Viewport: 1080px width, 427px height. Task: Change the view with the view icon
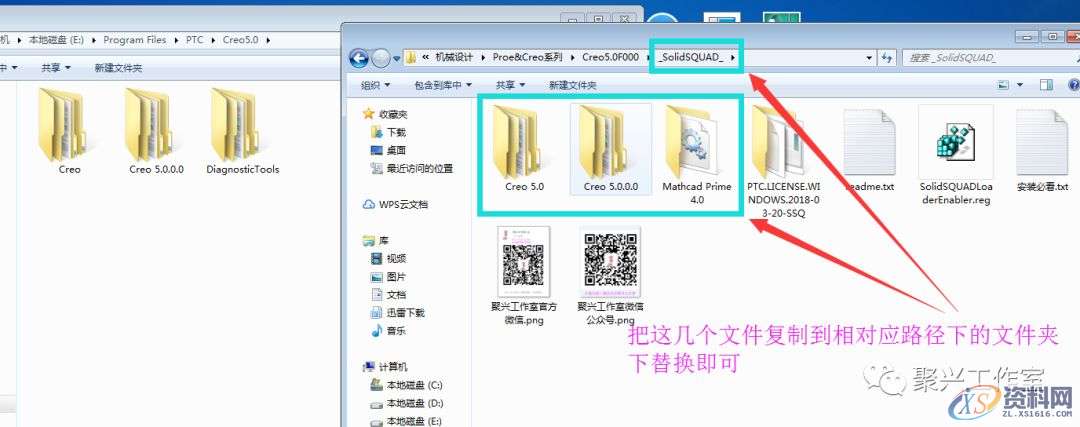(x=1004, y=85)
